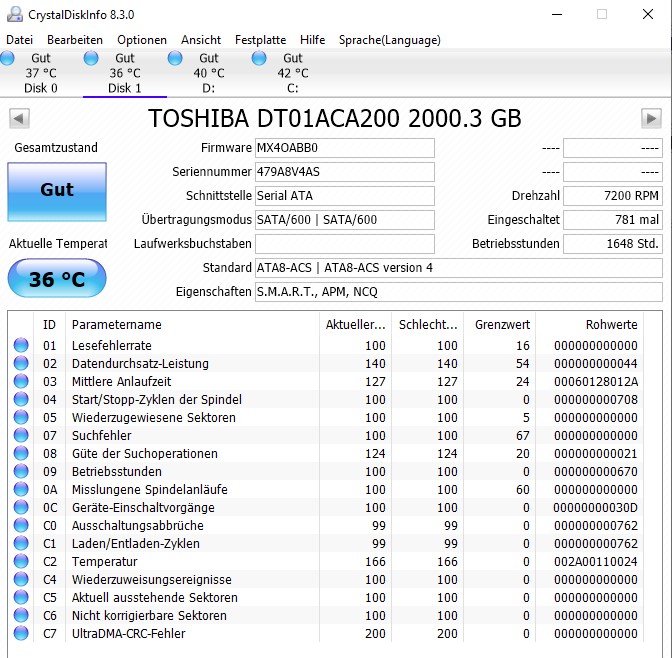Click the Parametername column header
This screenshot has height=658, width=672.
[x=192, y=324]
